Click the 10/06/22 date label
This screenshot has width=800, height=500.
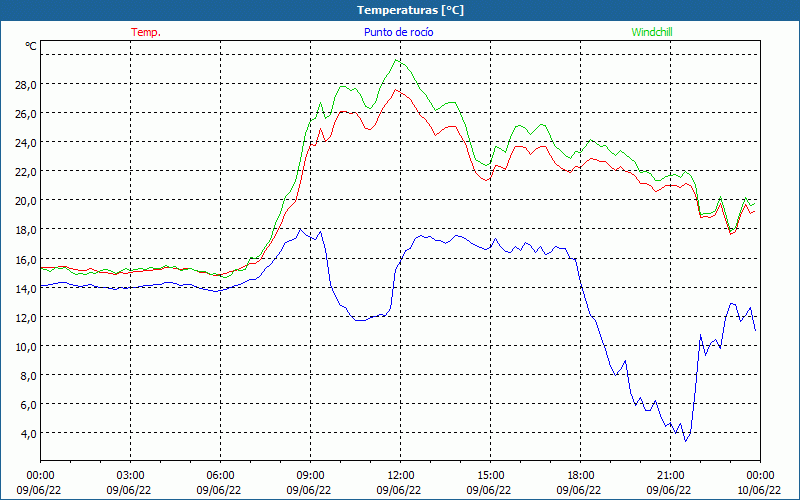tap(759, 490)
